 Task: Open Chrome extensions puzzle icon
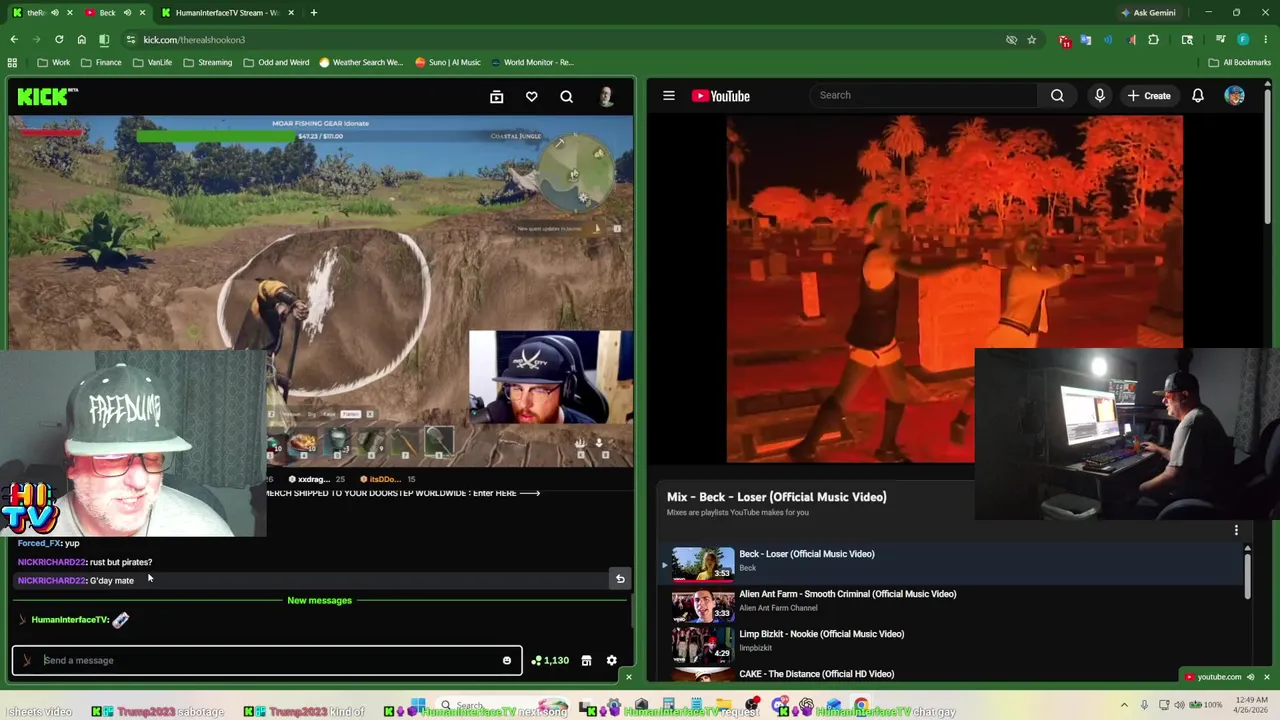(1153, 40)
